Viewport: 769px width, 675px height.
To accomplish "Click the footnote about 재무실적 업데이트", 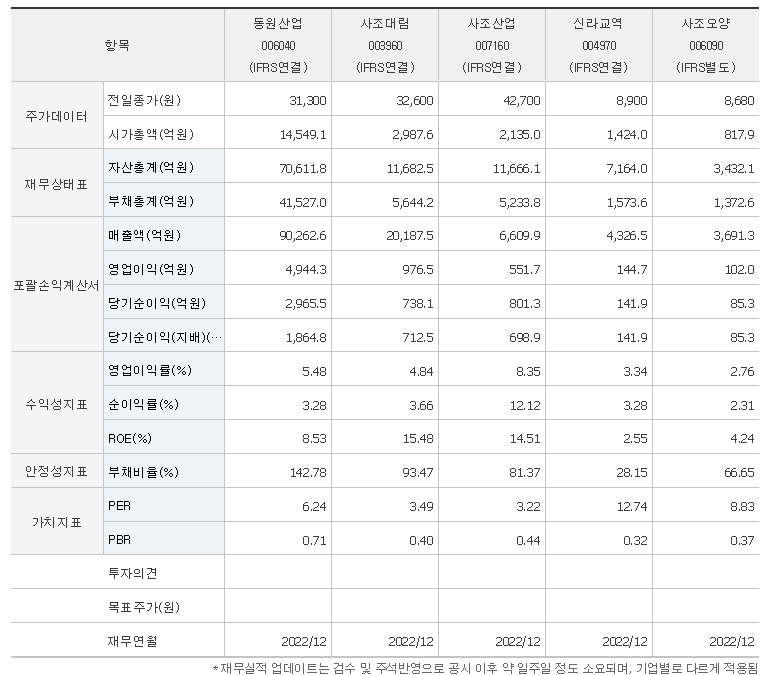I will tap(485, 668).
